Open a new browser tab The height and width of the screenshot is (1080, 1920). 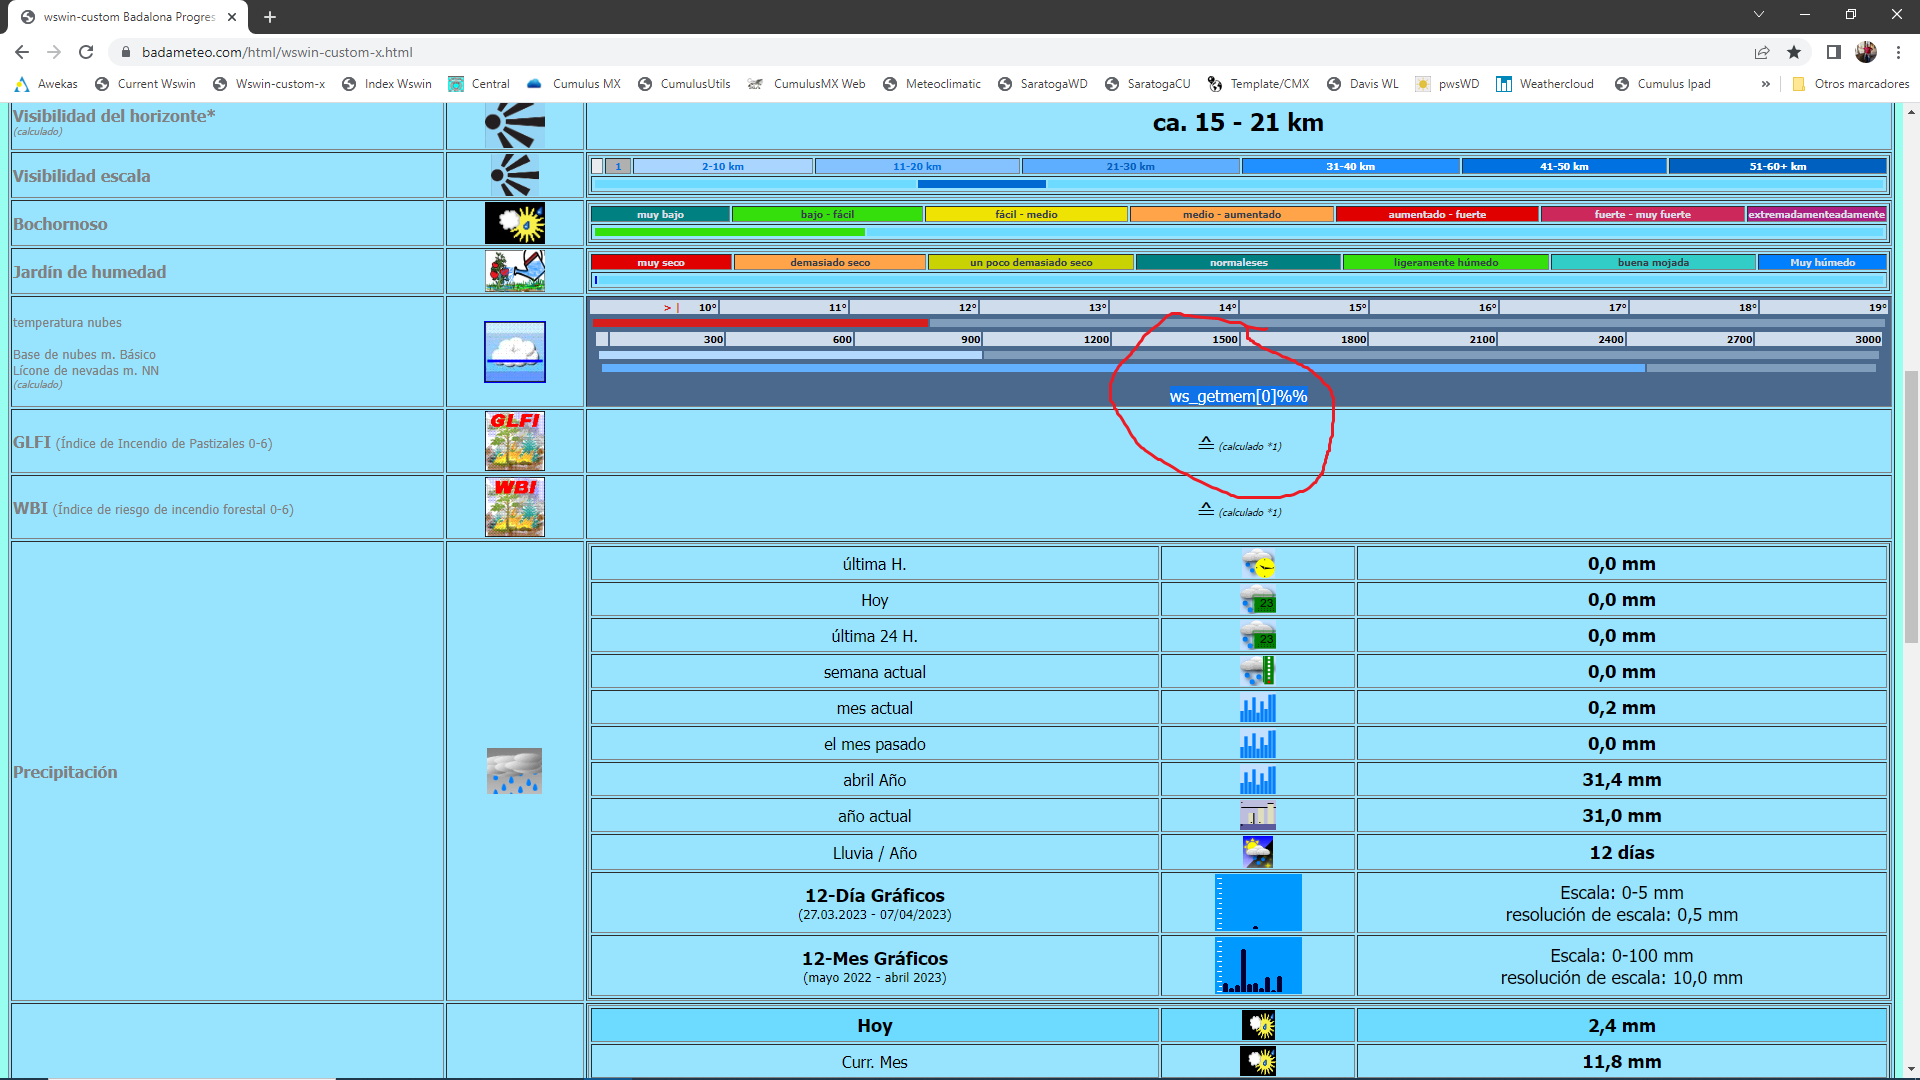pyautogui.click(x=270, y=17)
